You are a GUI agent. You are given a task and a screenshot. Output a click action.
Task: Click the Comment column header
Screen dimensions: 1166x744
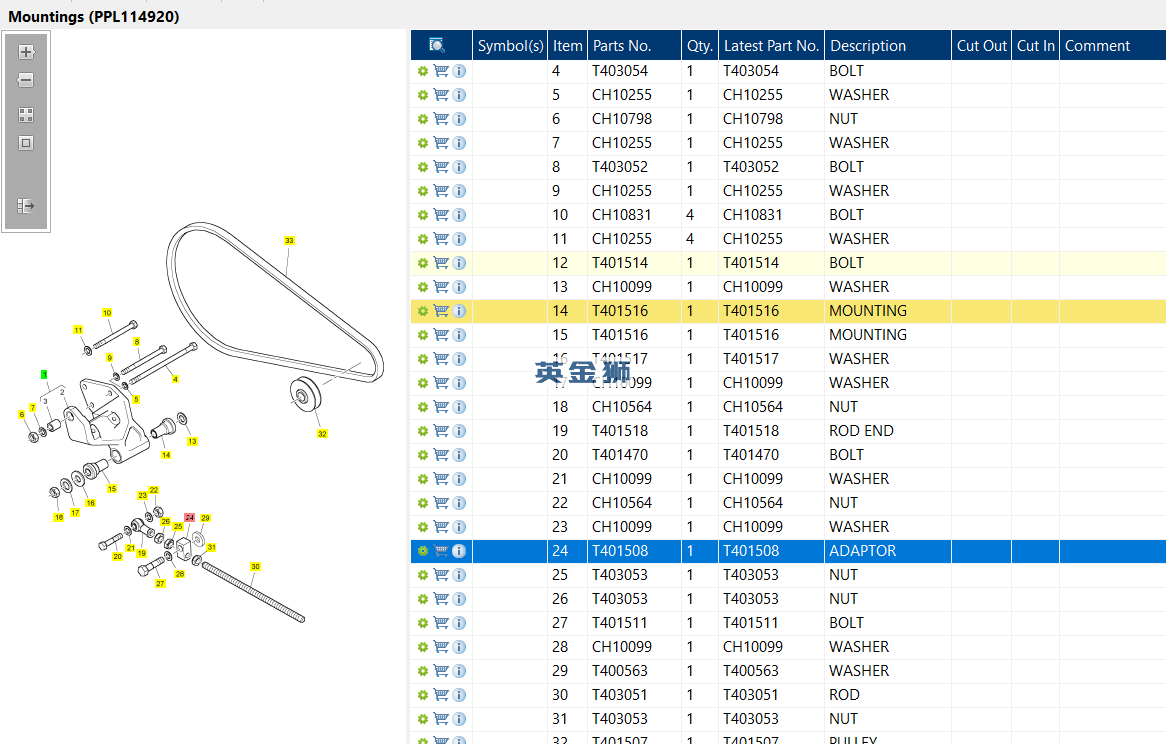[1113, 45]
